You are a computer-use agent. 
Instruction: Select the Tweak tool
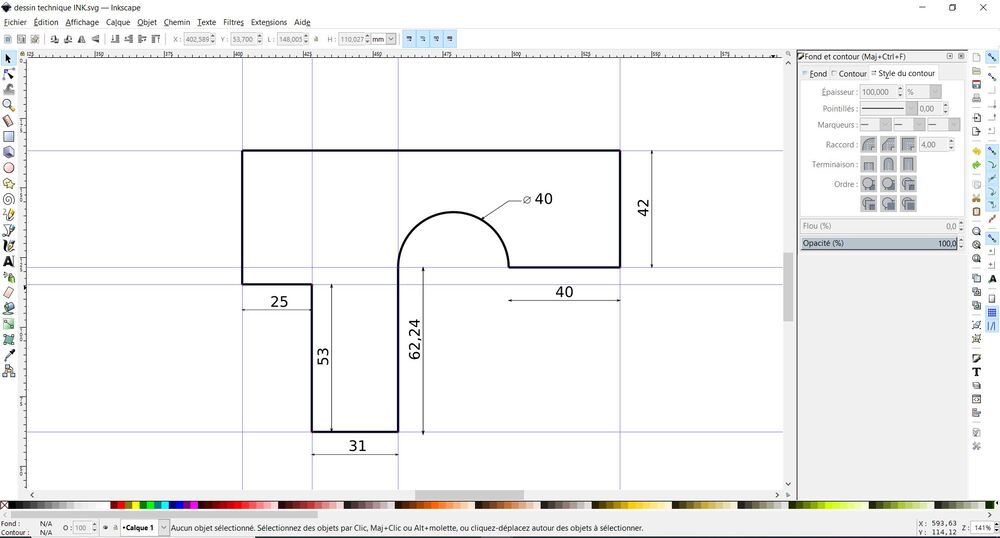[8, 89]
